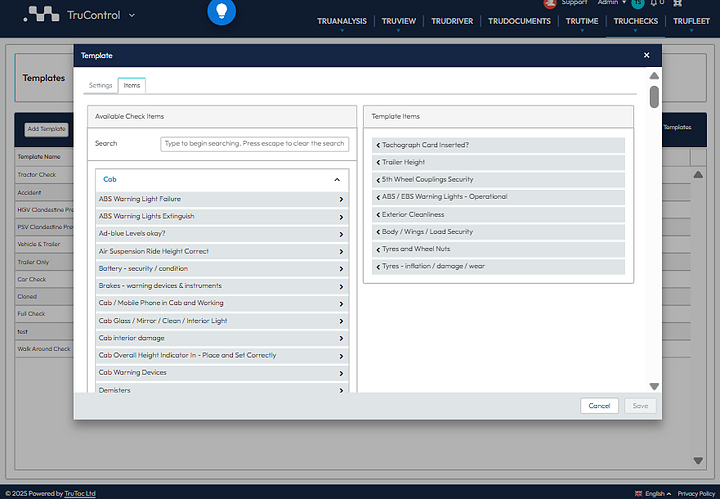The height and width of the screenshot is (499, 720).
Task: Select 'Tractor Check' template row
Action: pyautogui.click(x=45, y=175)
